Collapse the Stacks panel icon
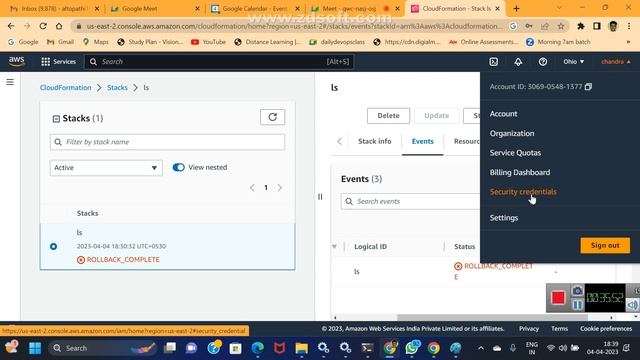 [x=56, y=119]
